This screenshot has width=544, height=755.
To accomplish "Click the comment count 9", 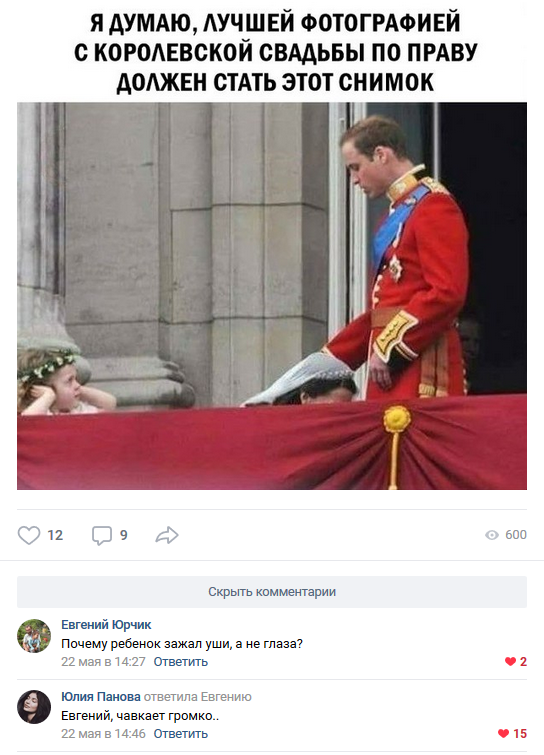I will (x=124, y=535).
